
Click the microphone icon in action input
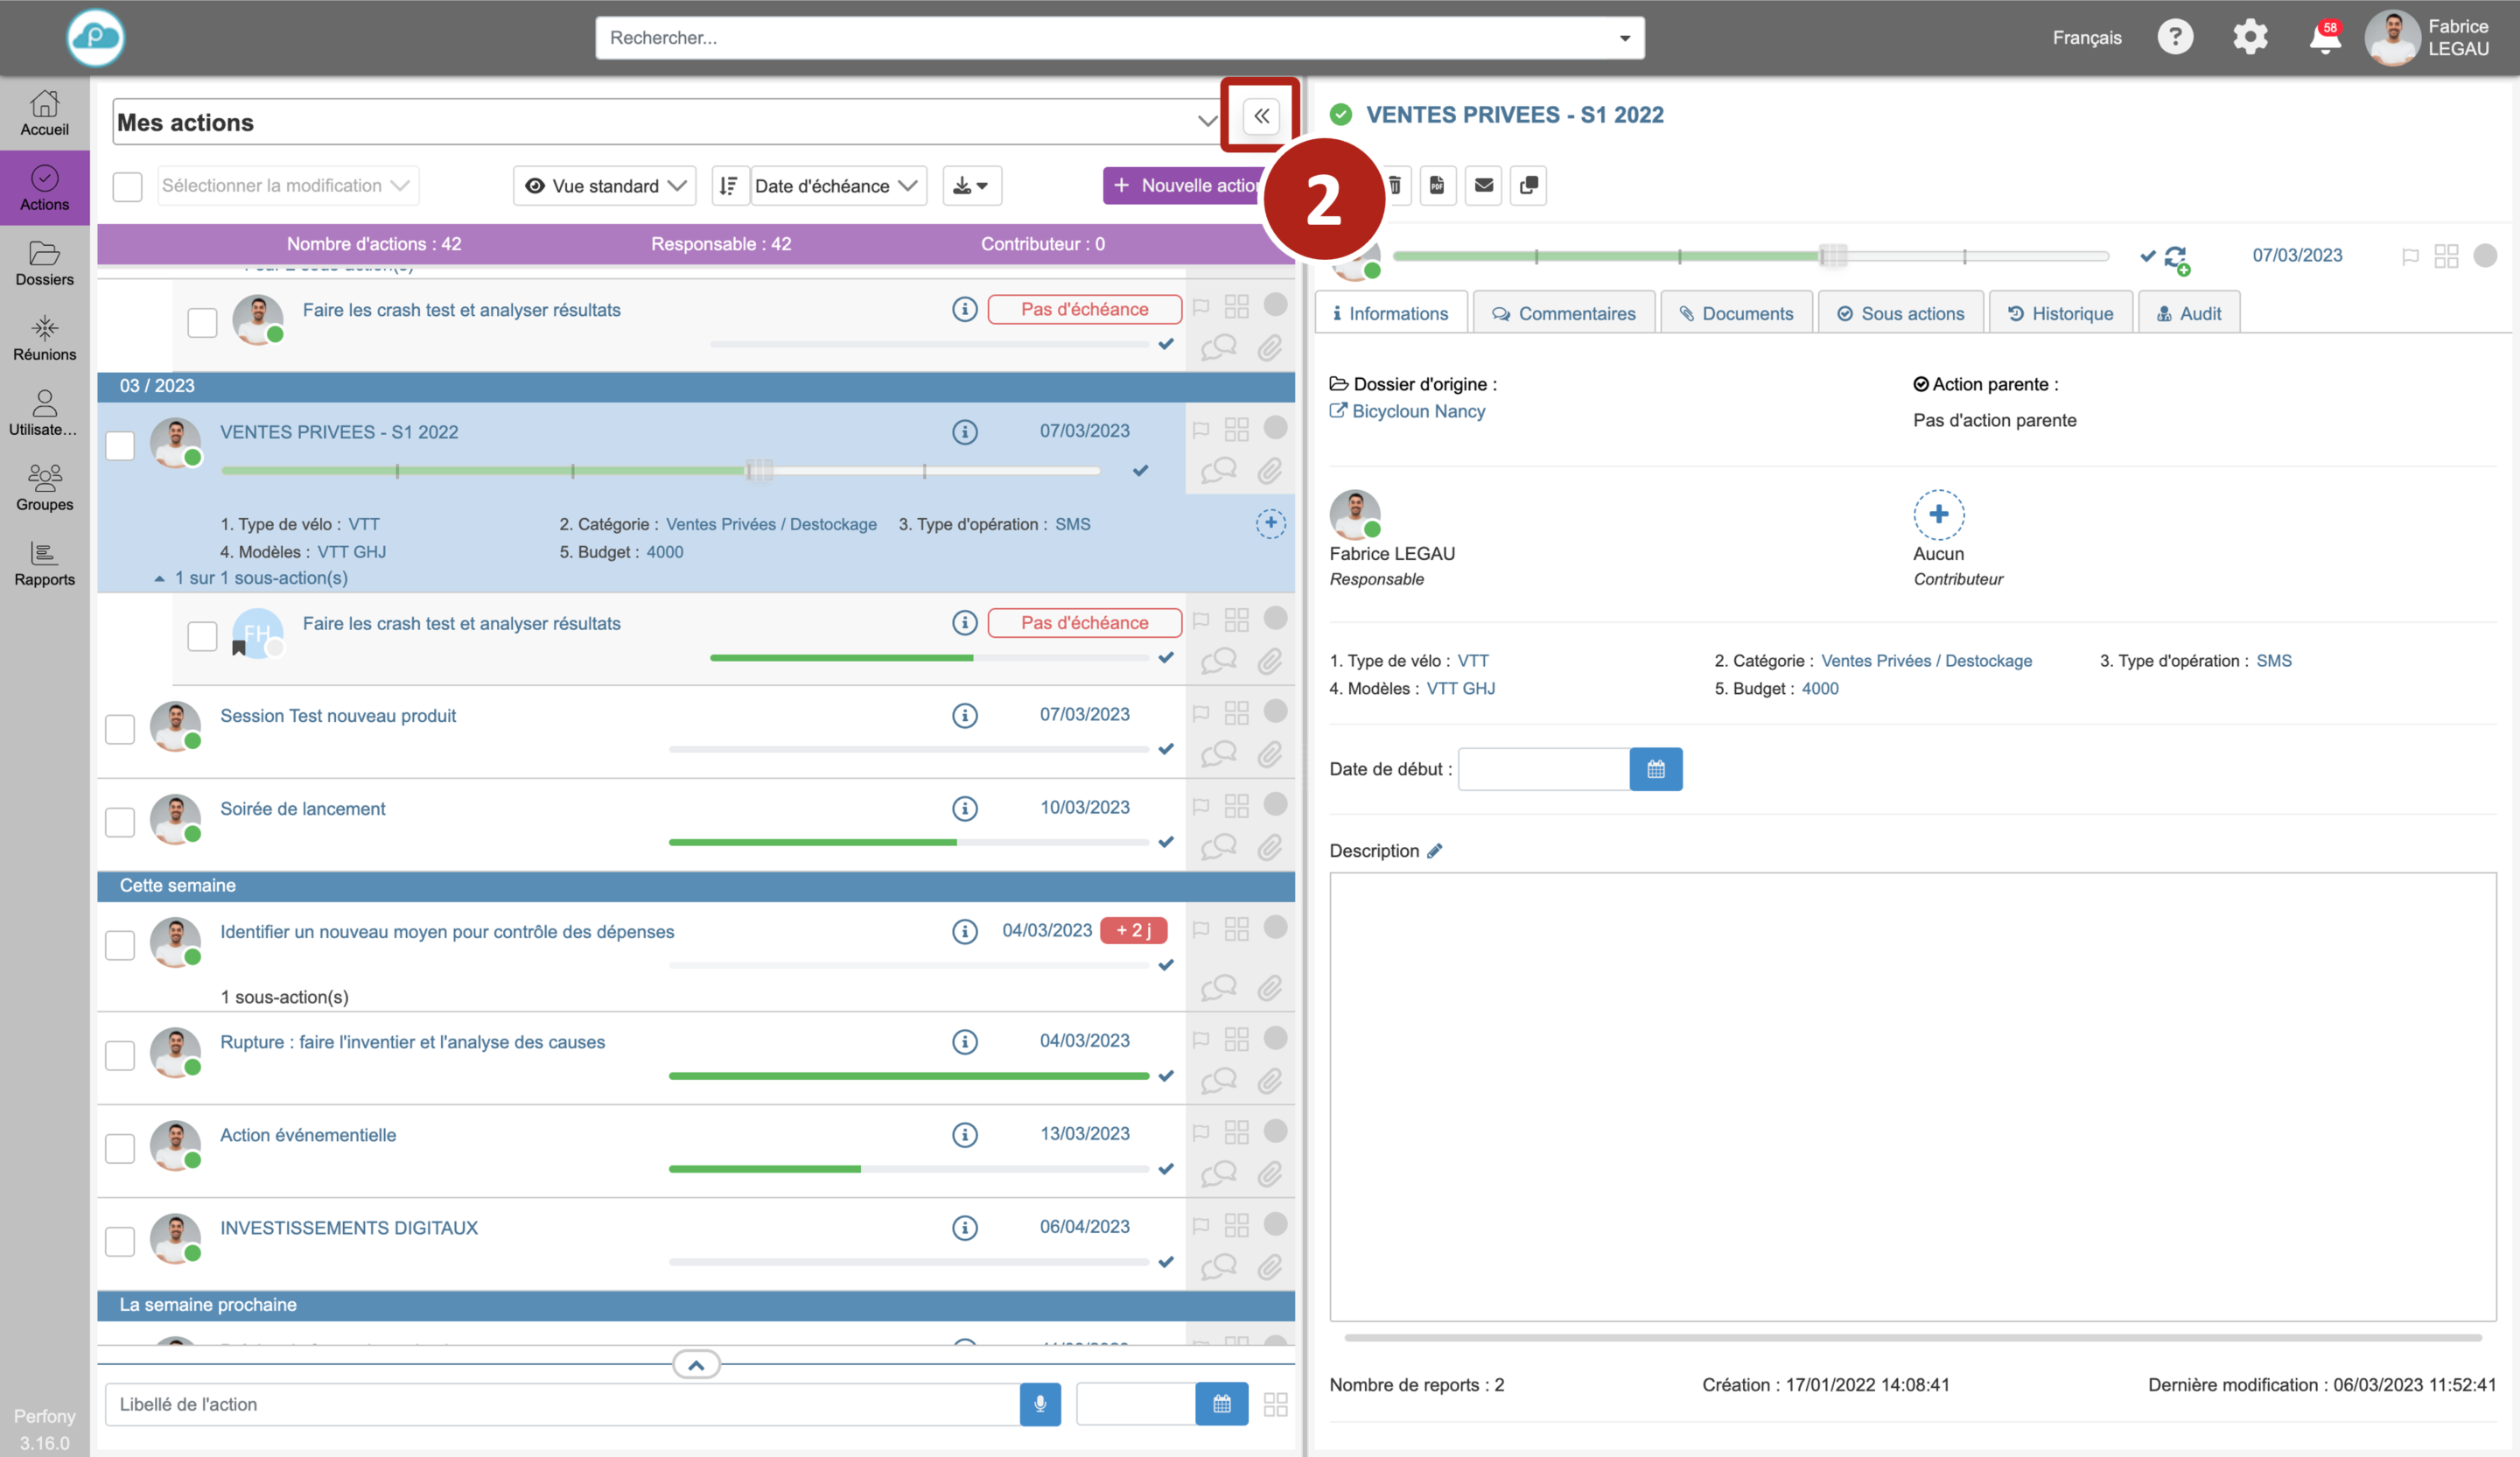[x=1040, y=1404]
